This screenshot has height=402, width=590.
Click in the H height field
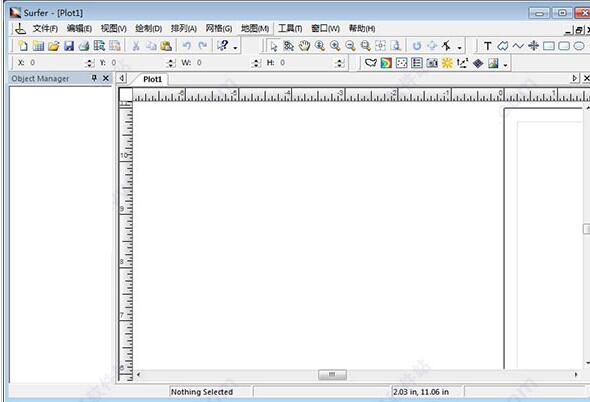(x=307, y=63)
